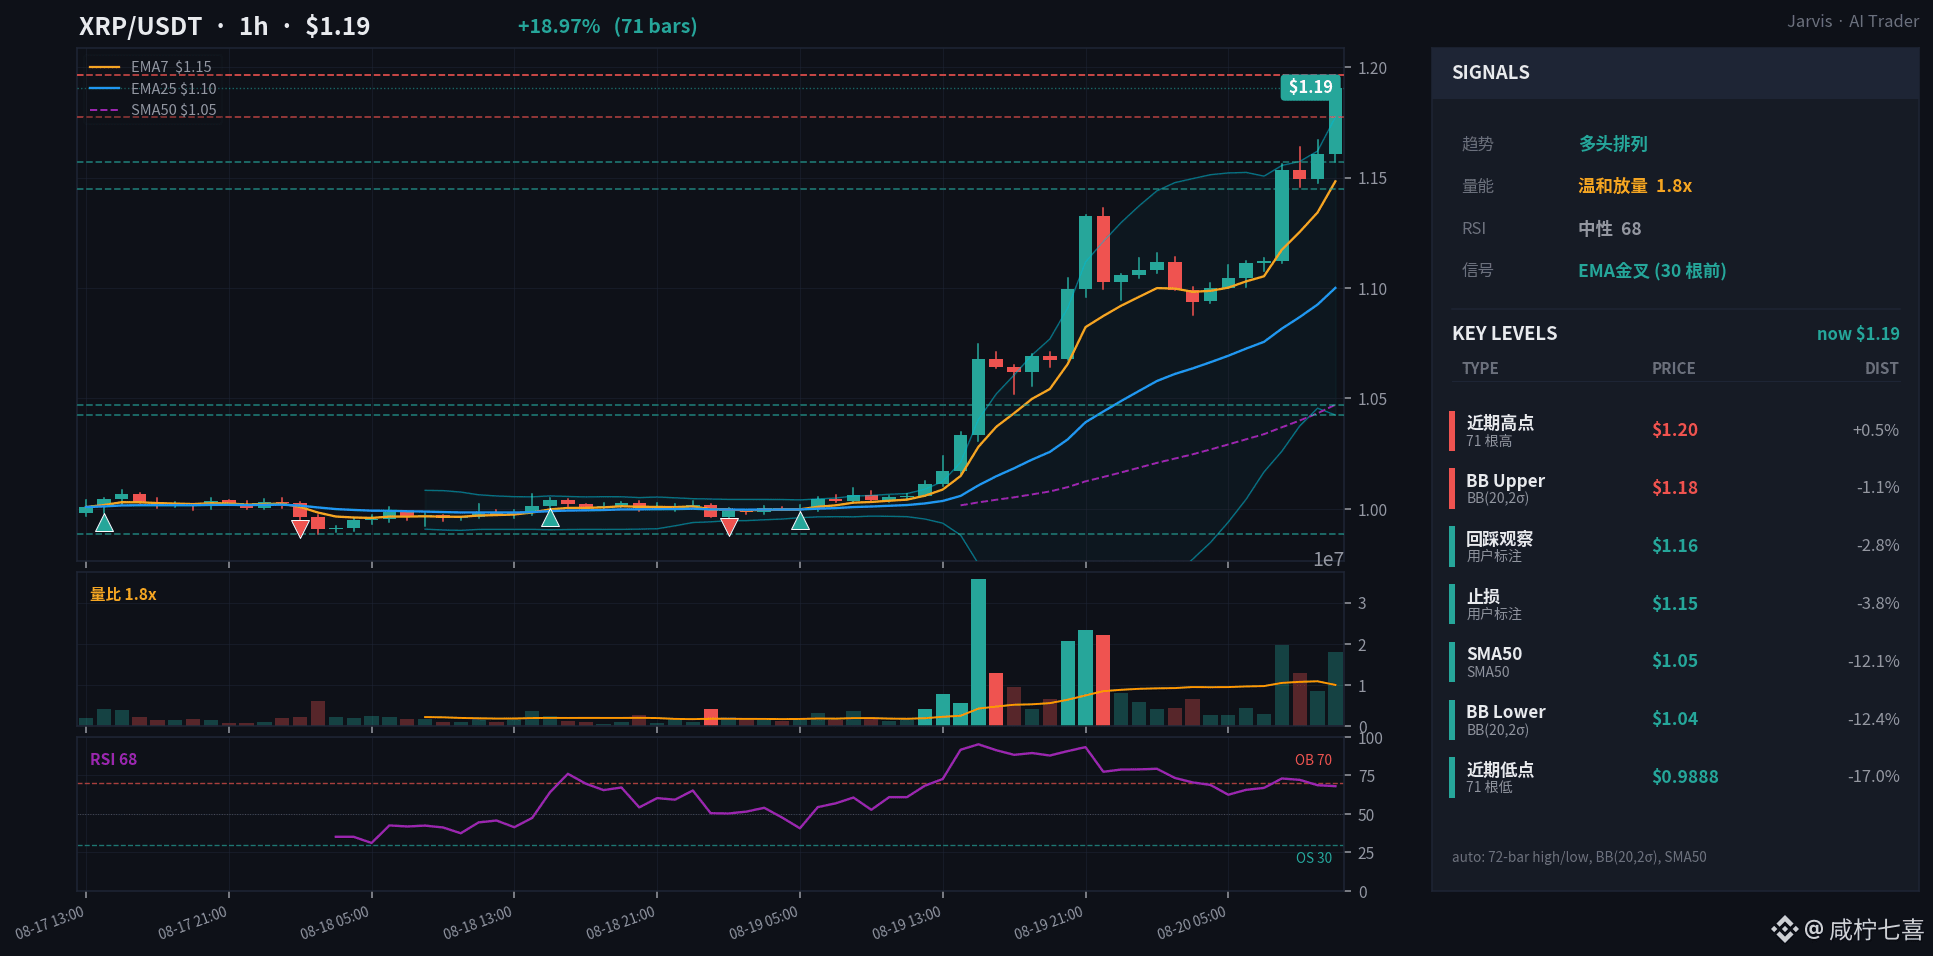Image resolution: width=1933 pixels, height=956 pixels.
Task: Click the green up-triangle signal at 08-19 05:00
Action: tap(800, 520)
